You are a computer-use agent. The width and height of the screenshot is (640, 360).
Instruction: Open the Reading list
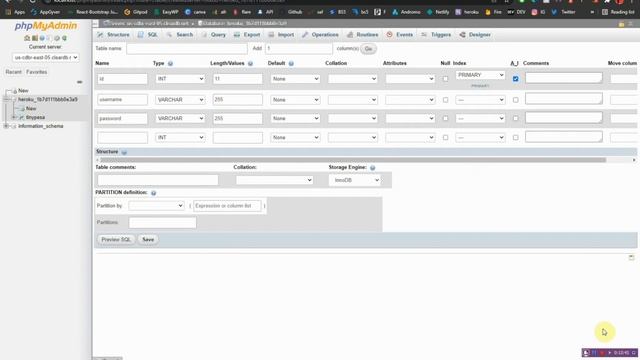(x=618, y=12)
